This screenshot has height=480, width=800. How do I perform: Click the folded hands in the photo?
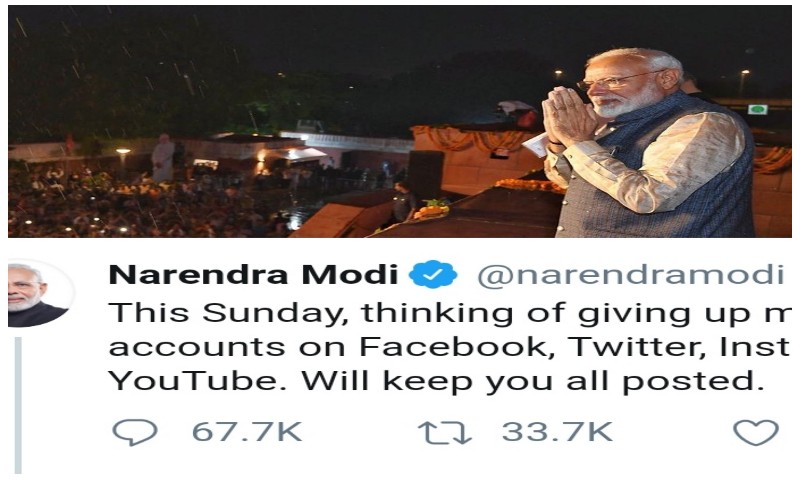(x=569, y=116)
